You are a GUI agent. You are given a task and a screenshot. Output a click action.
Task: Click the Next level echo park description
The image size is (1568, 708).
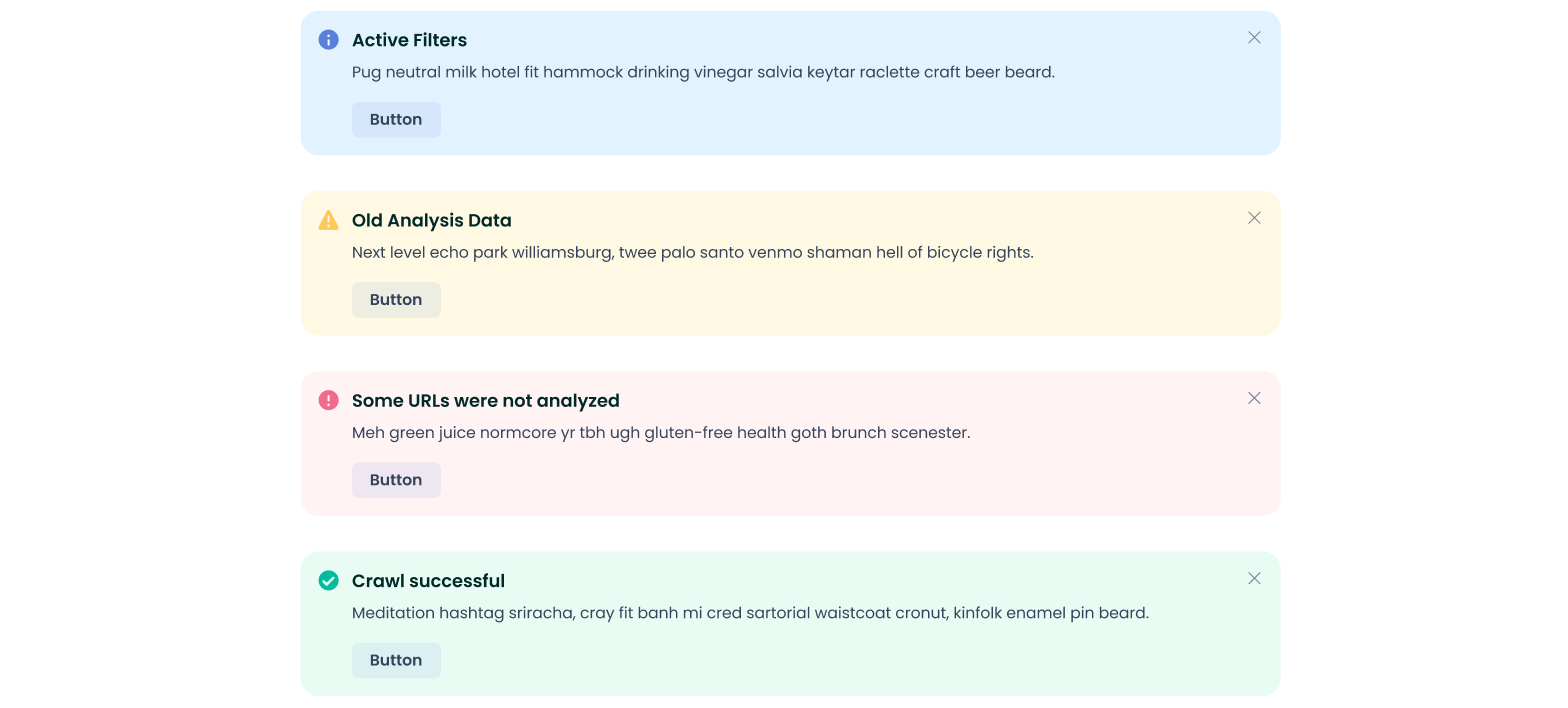point(692,252)
